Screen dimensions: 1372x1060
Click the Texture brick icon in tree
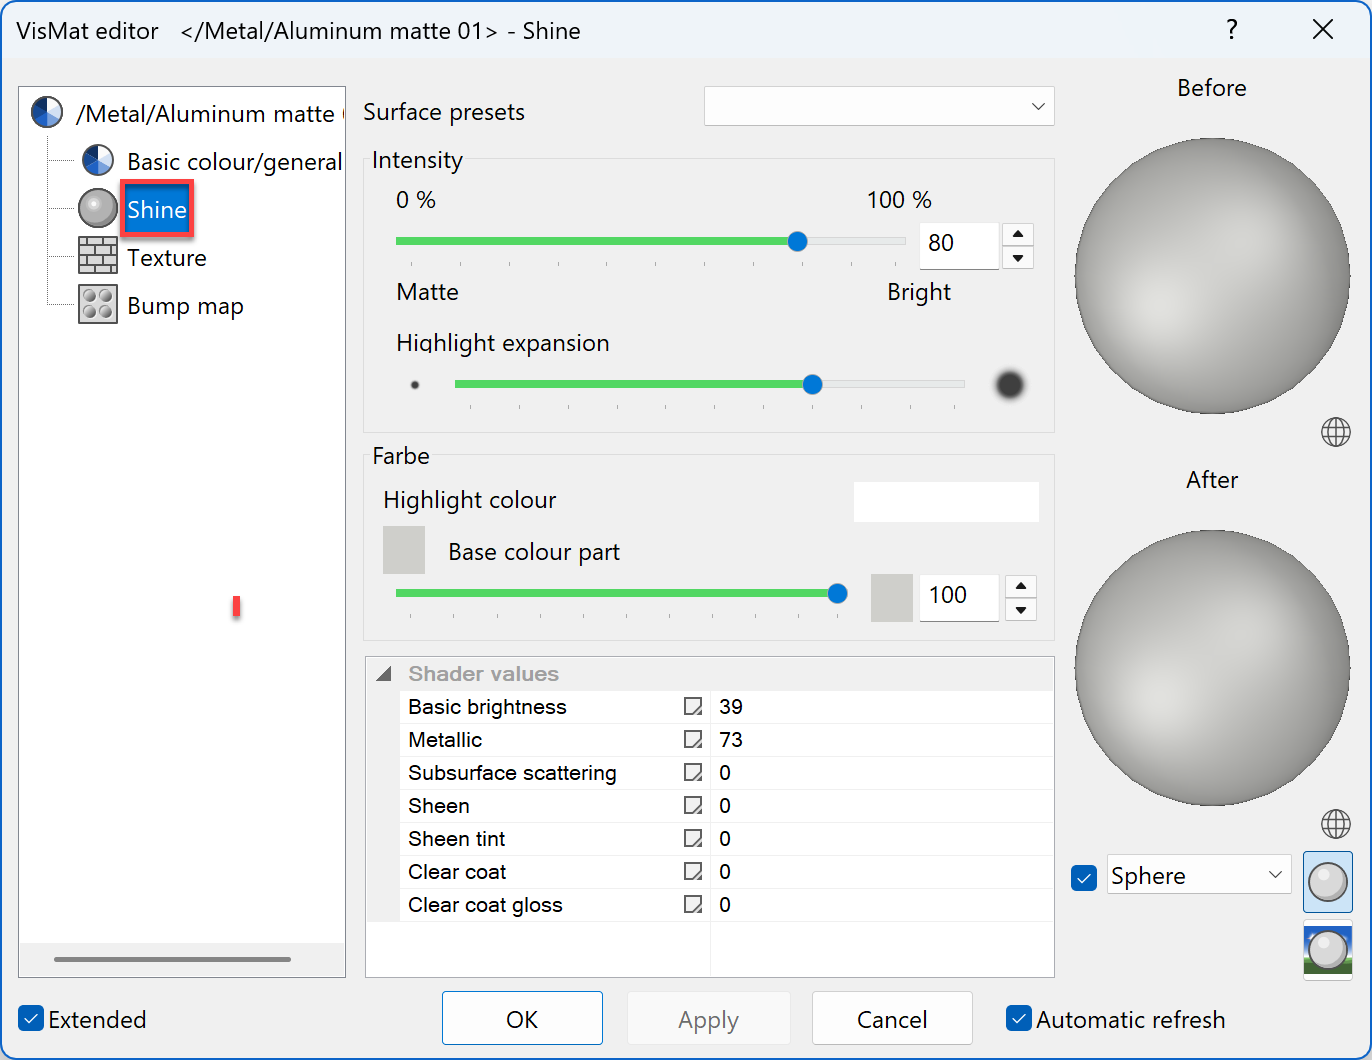tap(98, 257)
